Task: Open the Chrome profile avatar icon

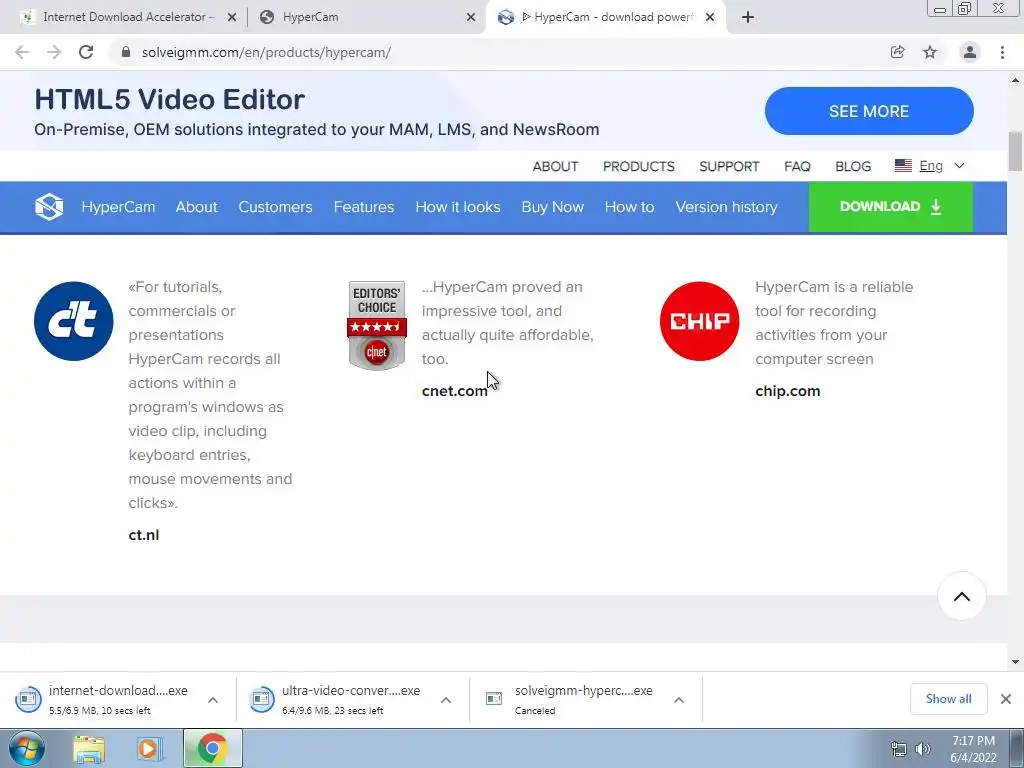Action: tap(970, 52)
